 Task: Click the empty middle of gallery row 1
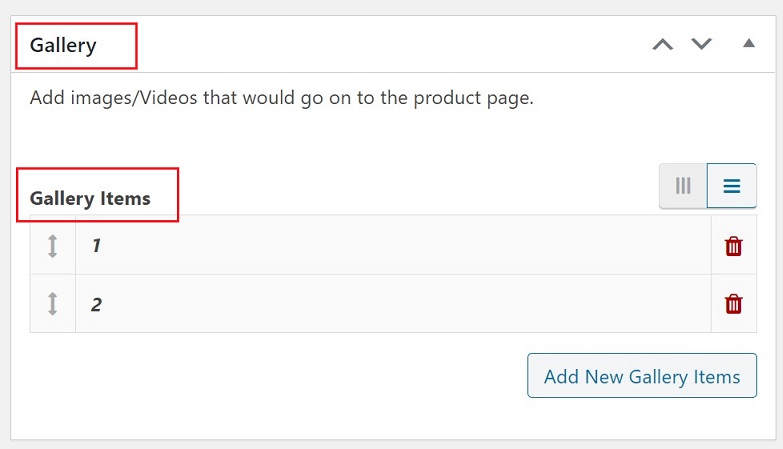tap(400, 246)
